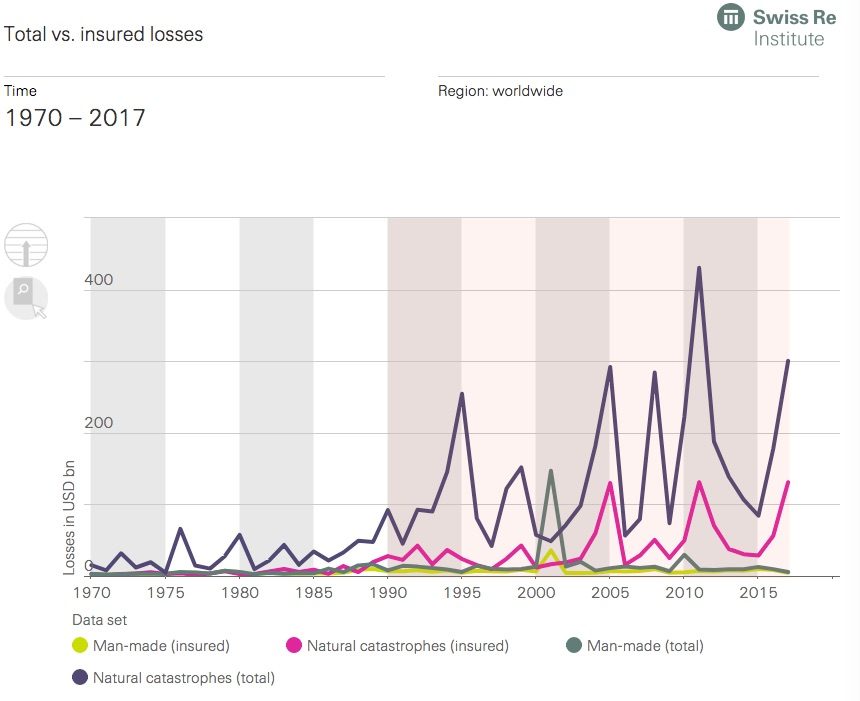Toggle Natural catastrophes (total) purple legend dot
Viewport: 860px width, 701px height.
click(x=80, y=677)
